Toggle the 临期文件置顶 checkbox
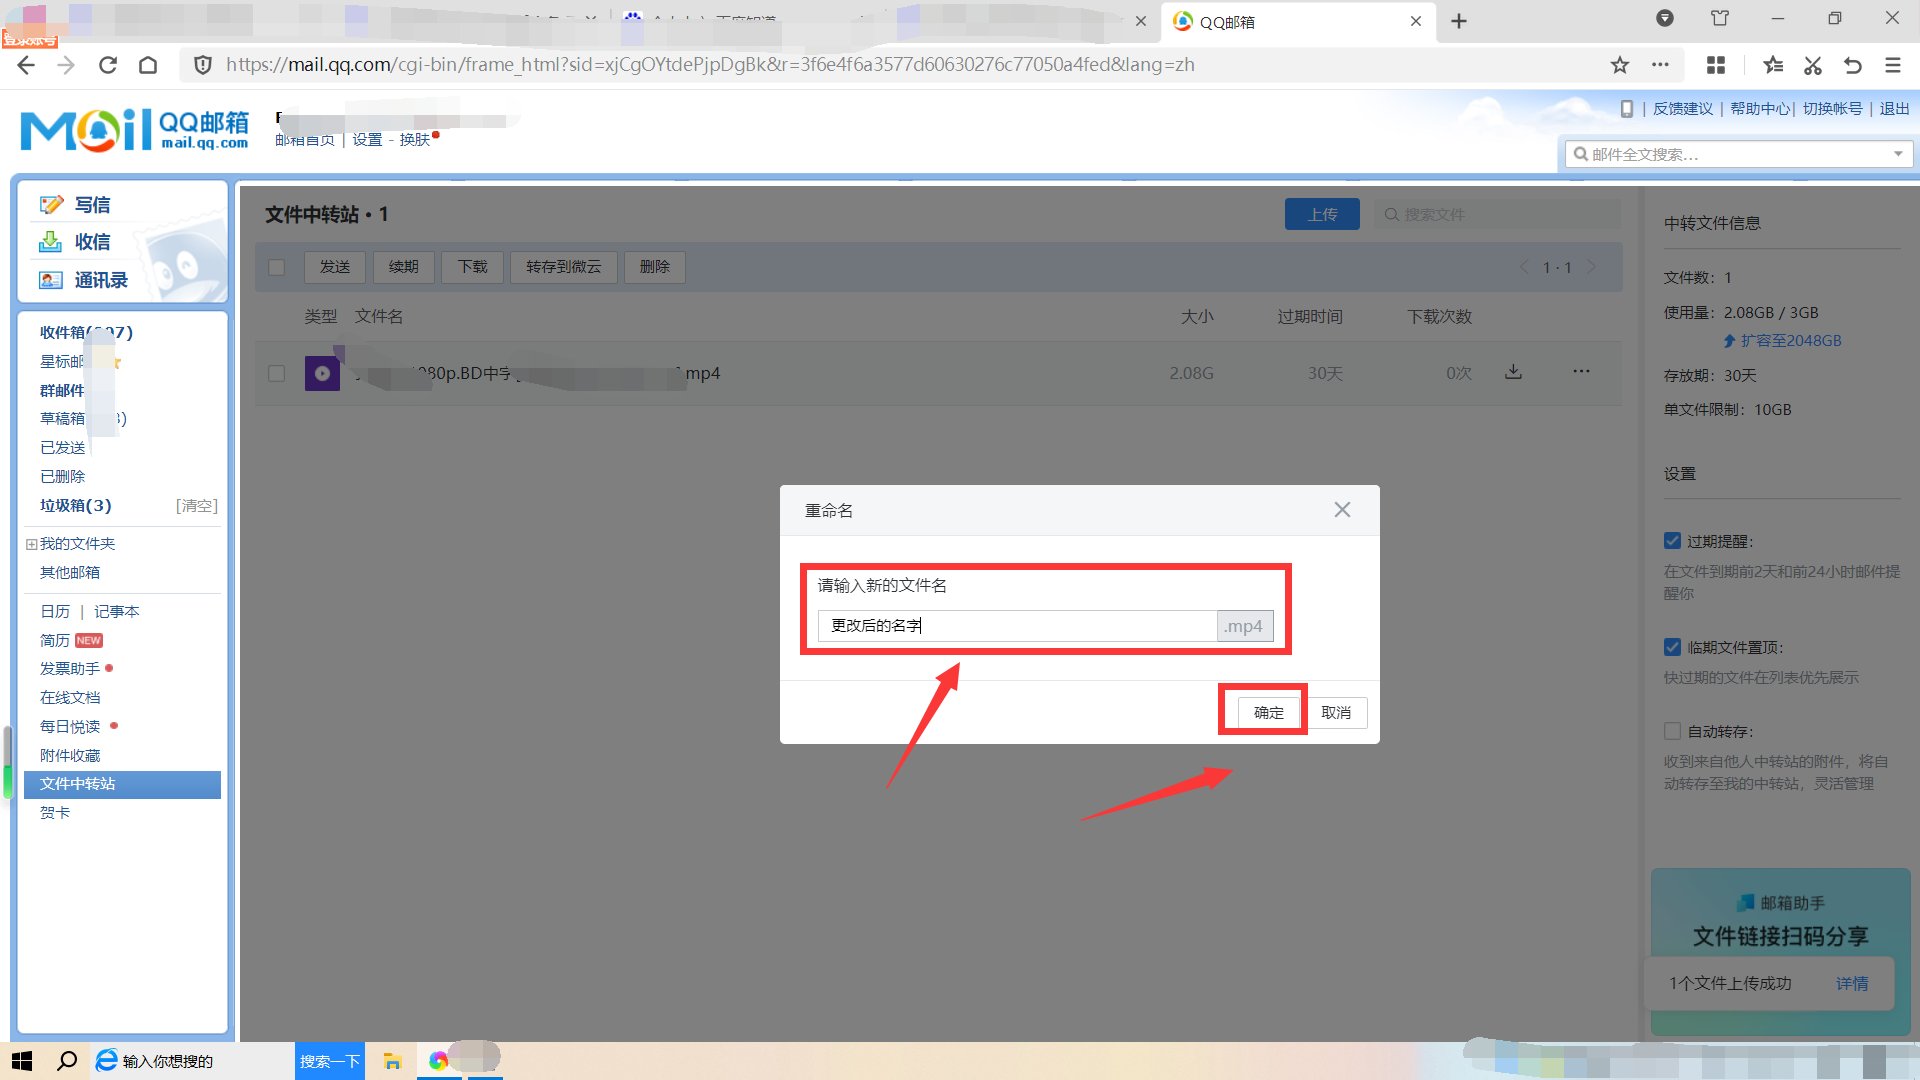This screenshot has width=1920, height=1080. 1672,647
